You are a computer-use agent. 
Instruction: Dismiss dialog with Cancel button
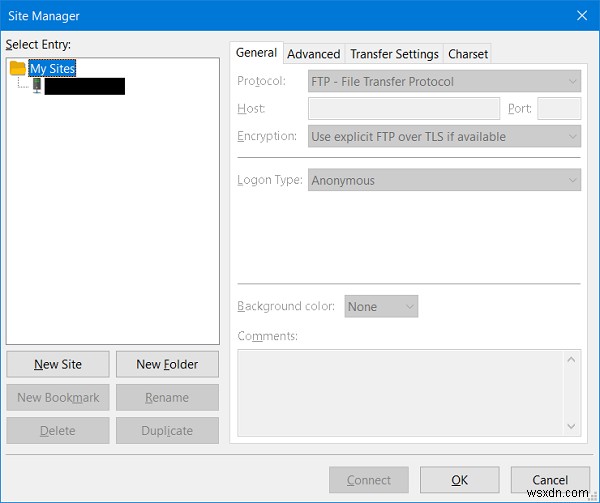pyautogui.click(x=550, y=480)
